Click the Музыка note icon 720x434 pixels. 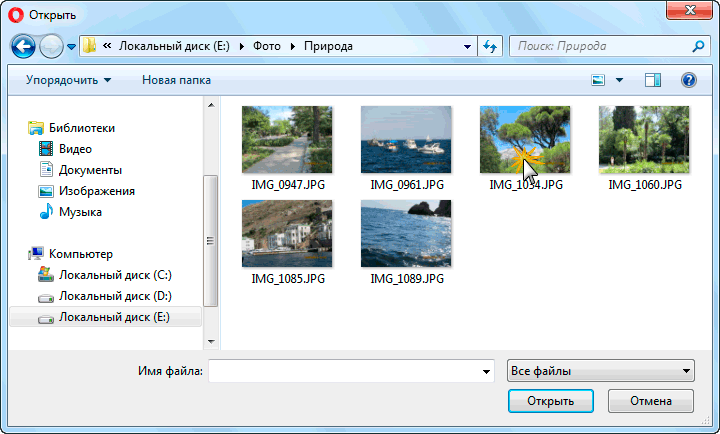click(46, 211)
